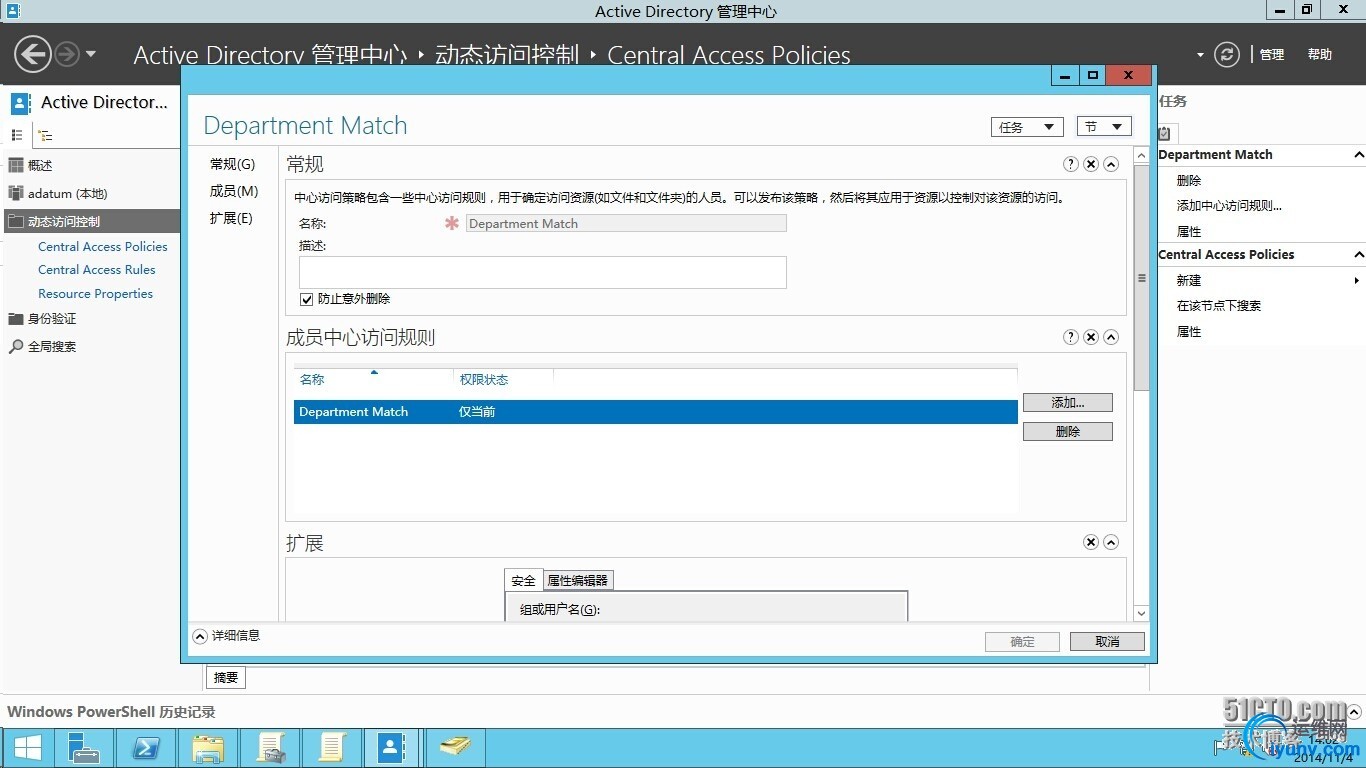This screenshot has width=1366, height=768.
Task: Sort rules by 名称 column header
Action: pyautogui.click(x=373, y=379)
